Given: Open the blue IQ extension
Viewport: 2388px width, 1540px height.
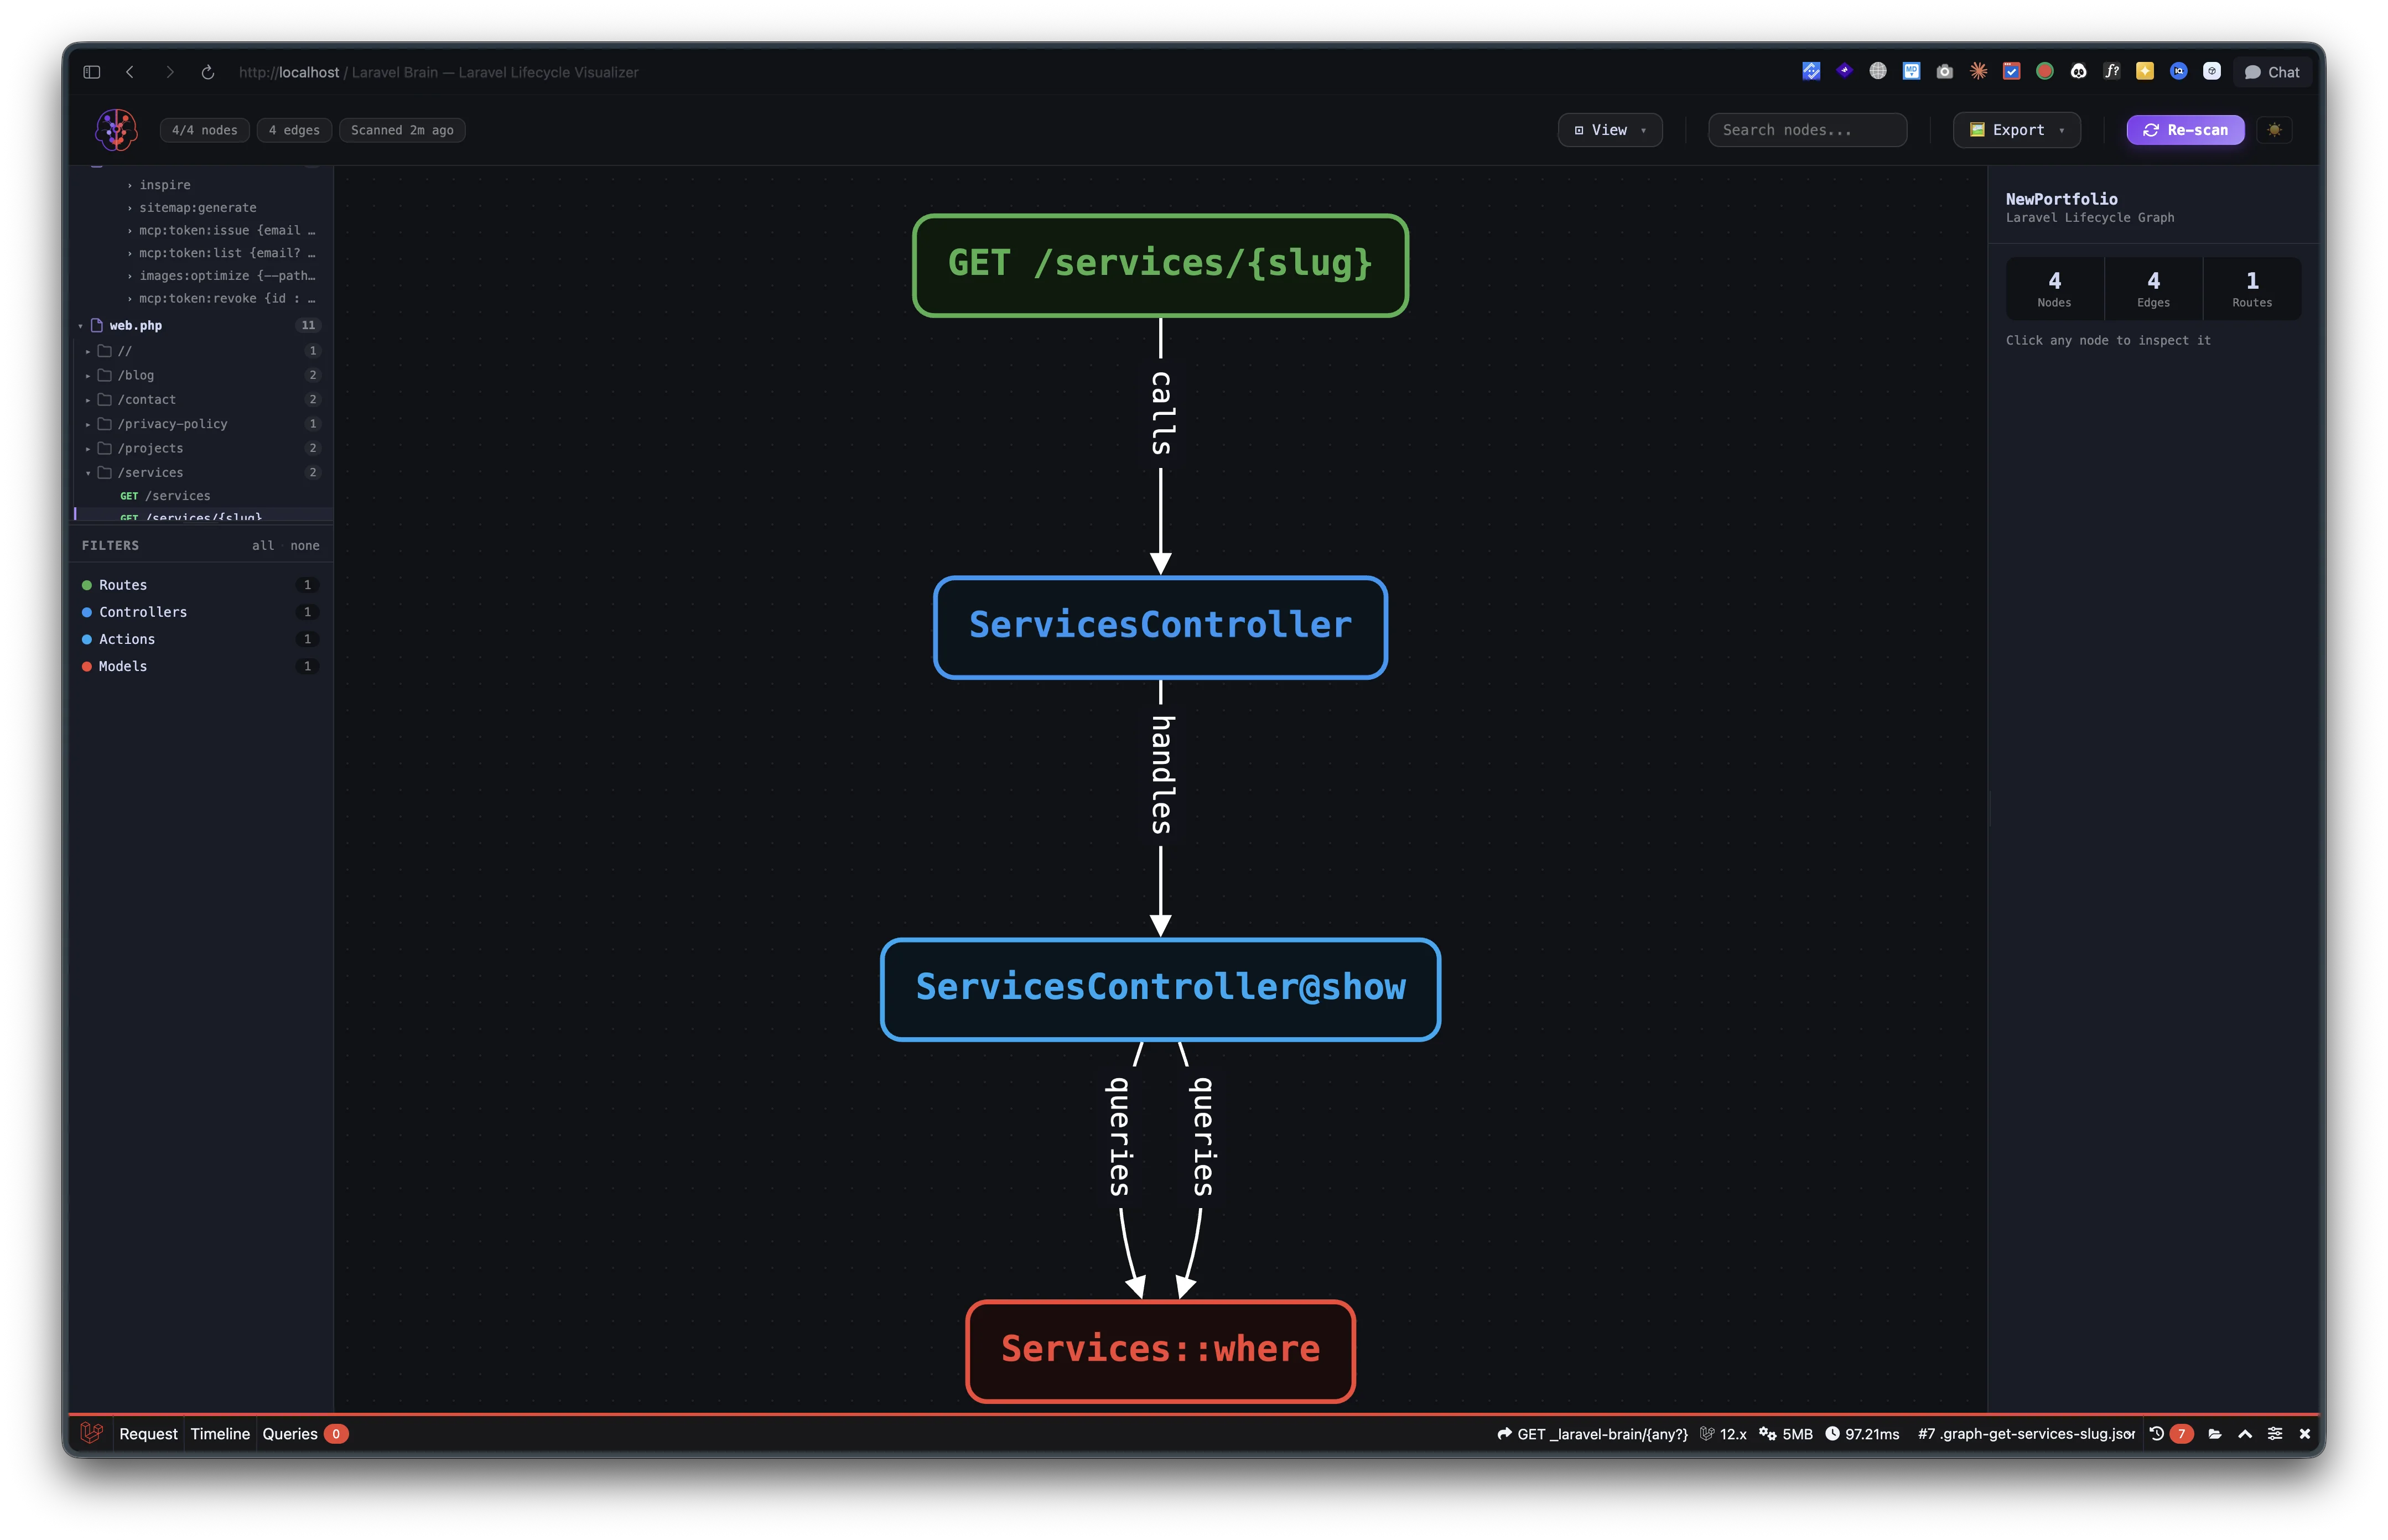Looking at the screenshot, I should tap(2178, 71).
